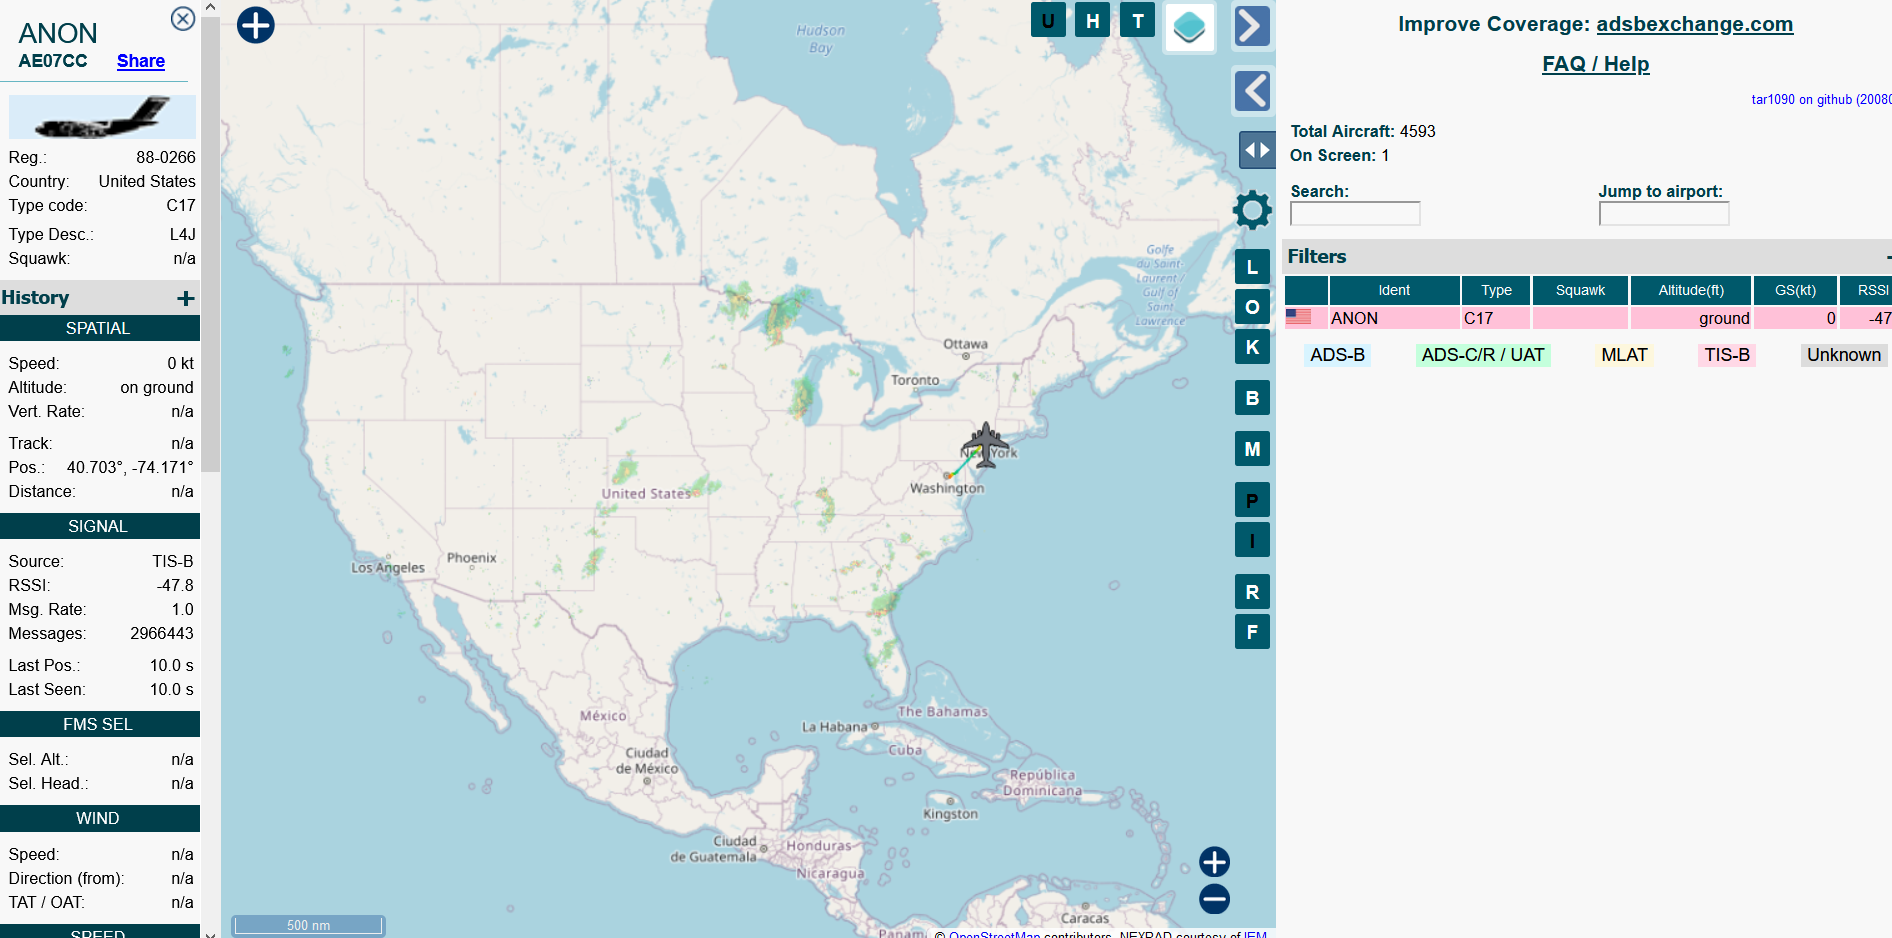Expand the History section
Viewport: 1892px width, 938px height.
tap(185, 298)
